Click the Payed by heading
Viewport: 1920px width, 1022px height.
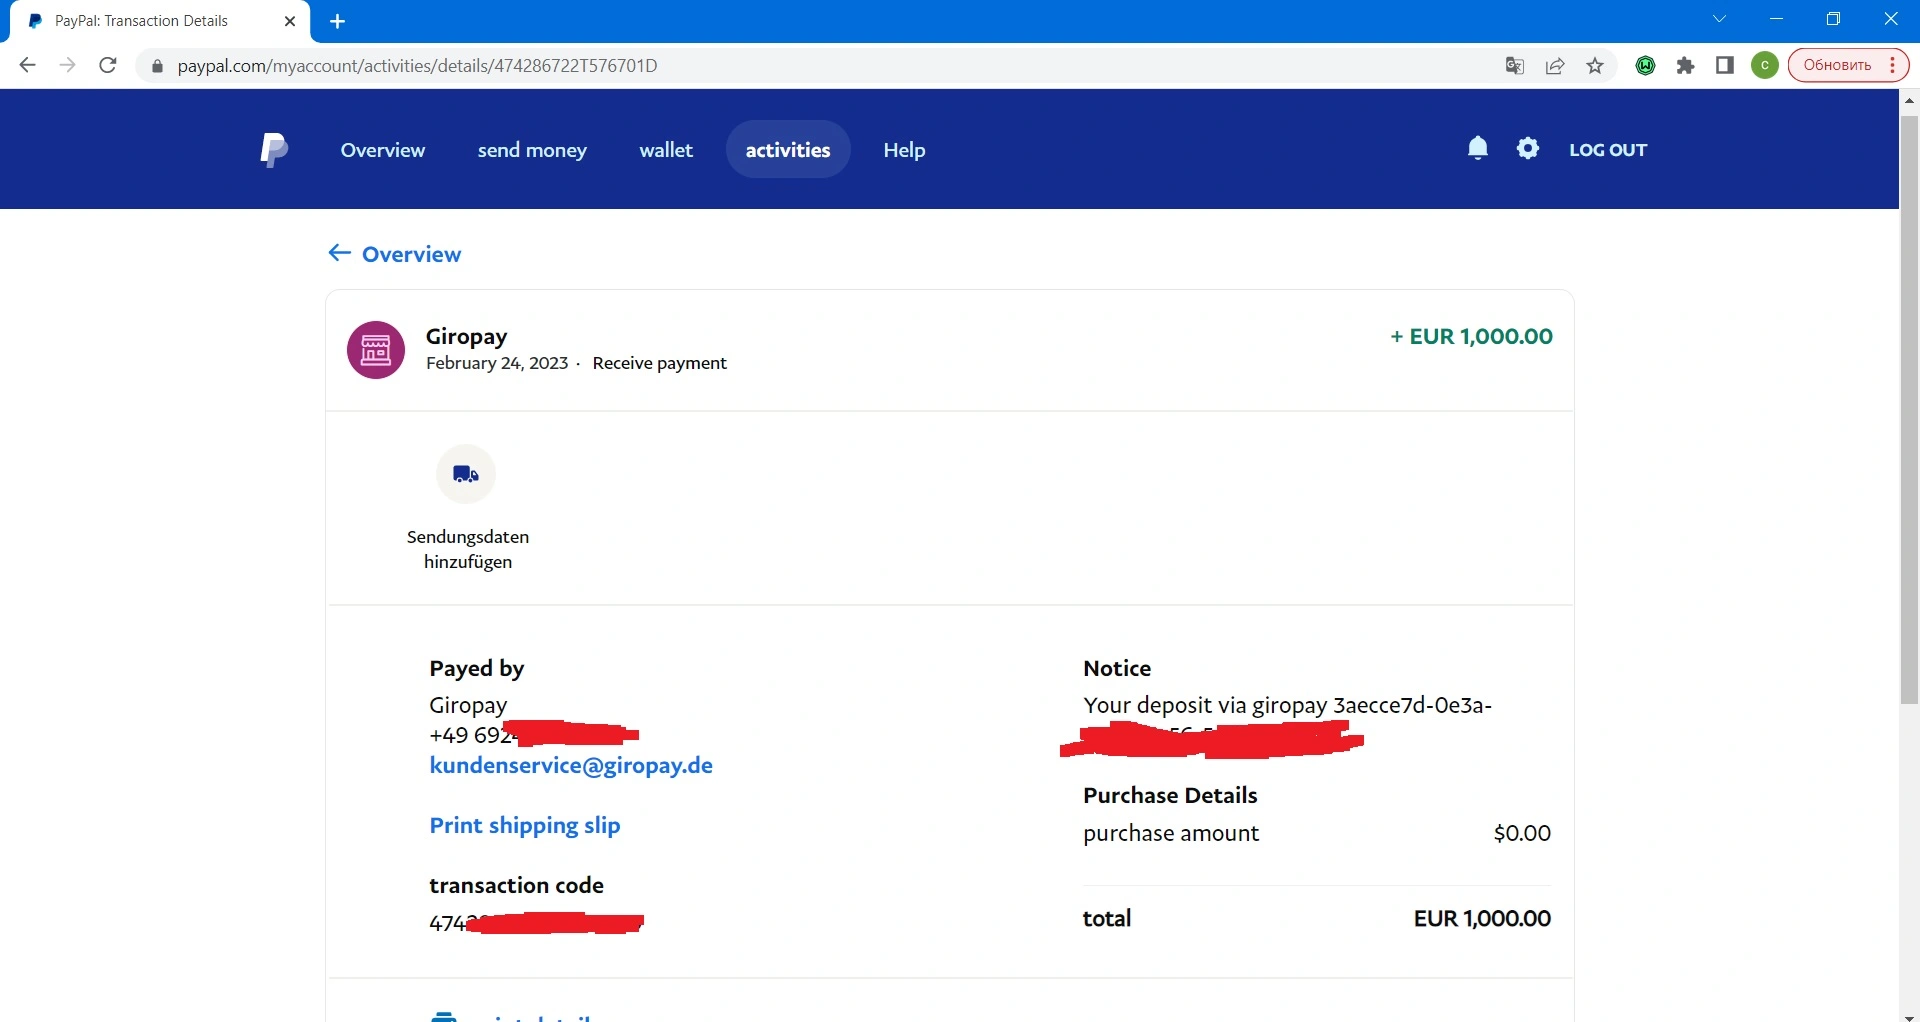pos(477,669)
